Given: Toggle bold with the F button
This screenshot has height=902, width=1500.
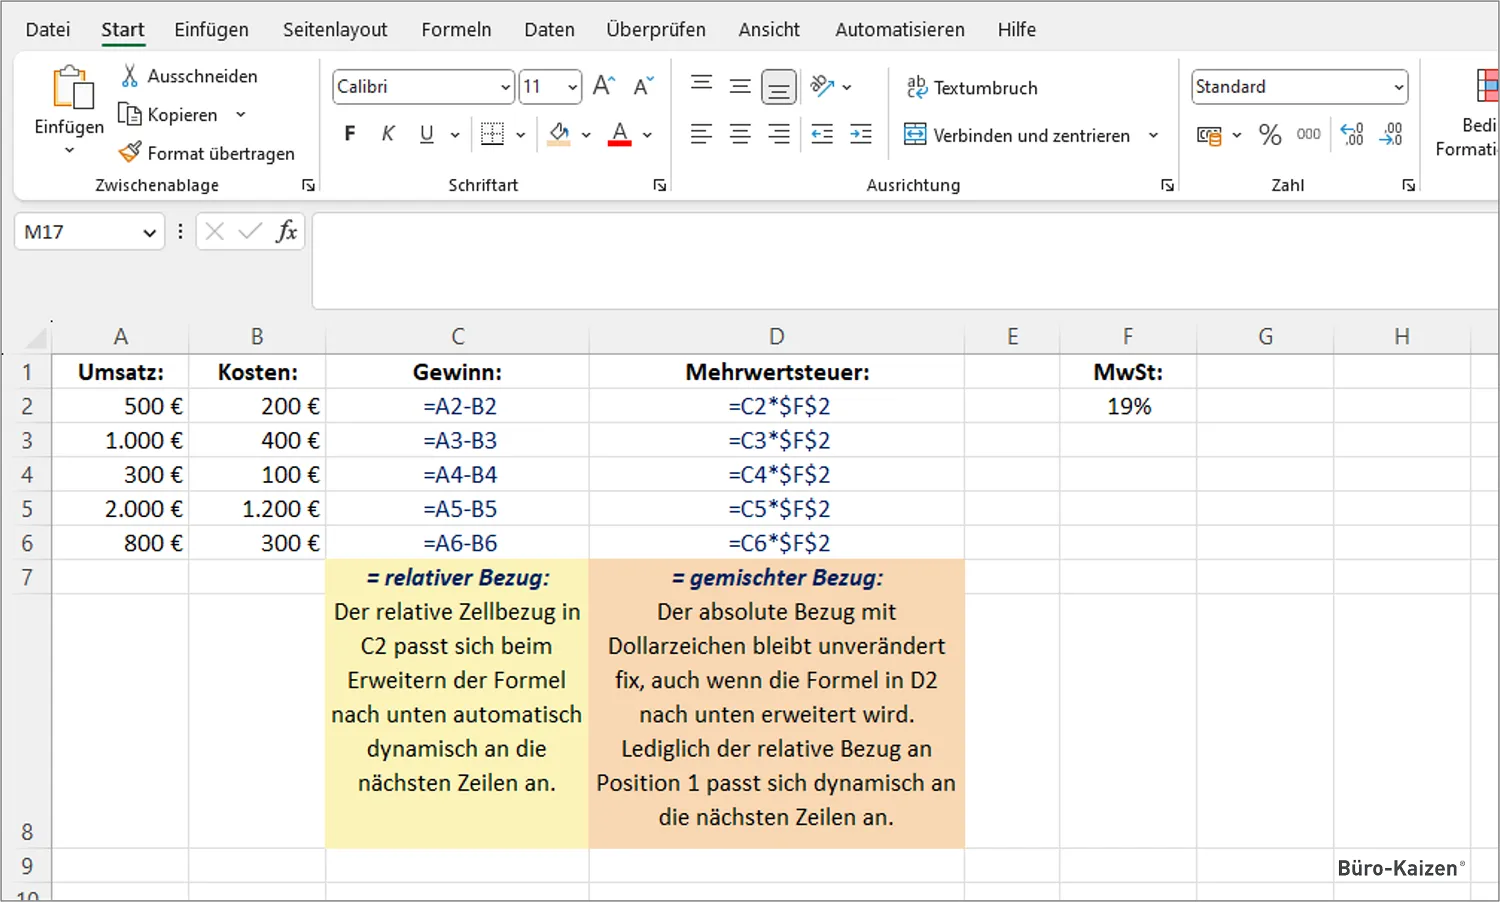Looking at the screenshot, I should coord(349,133).
